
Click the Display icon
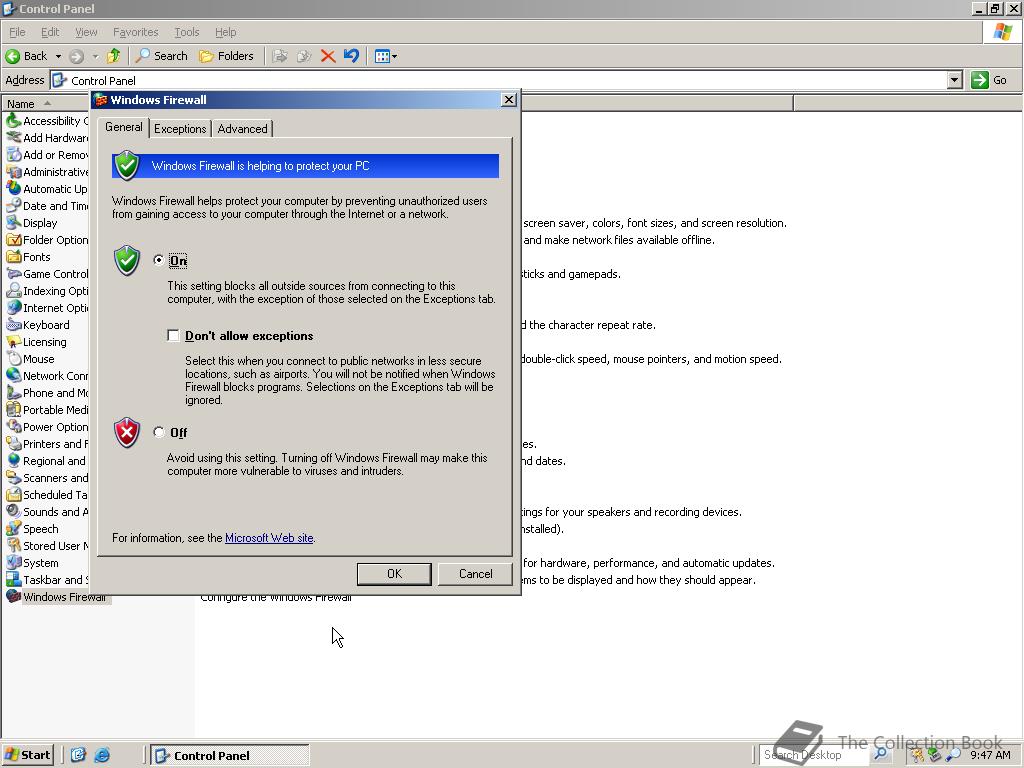(13, 222)
